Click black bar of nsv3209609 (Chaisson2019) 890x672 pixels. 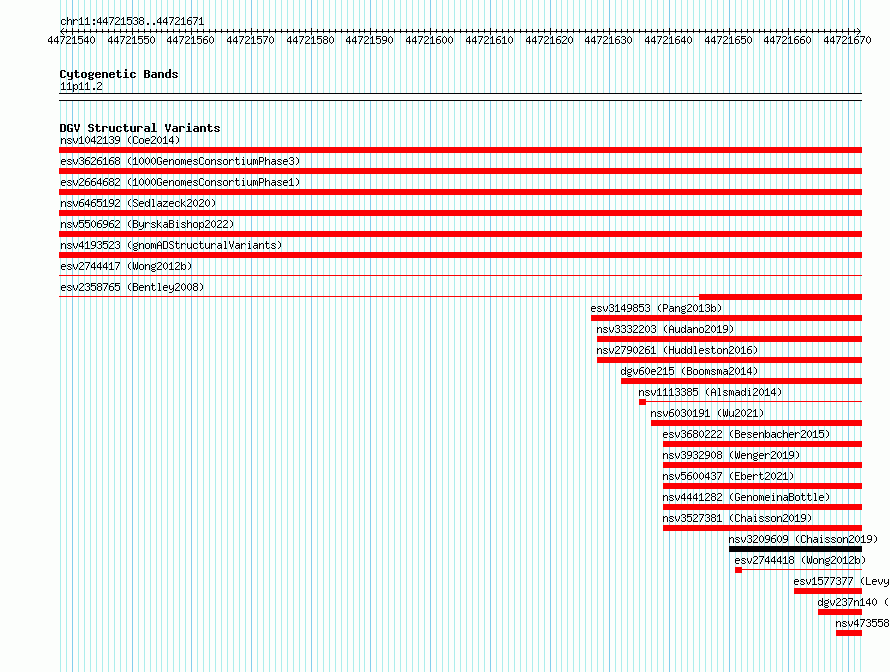pyautogui.click(x=795, y=549)
